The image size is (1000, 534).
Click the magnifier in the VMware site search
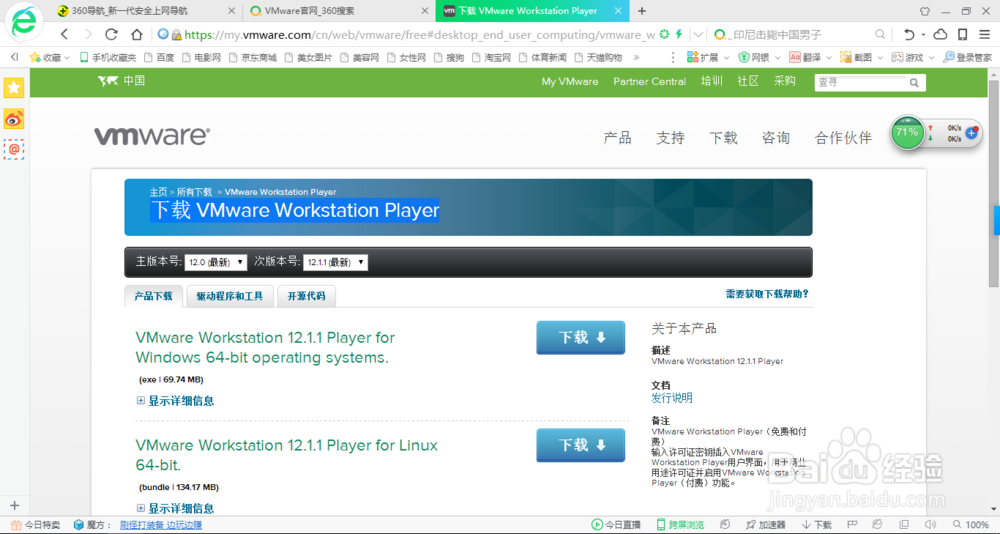tap(914, 82)
